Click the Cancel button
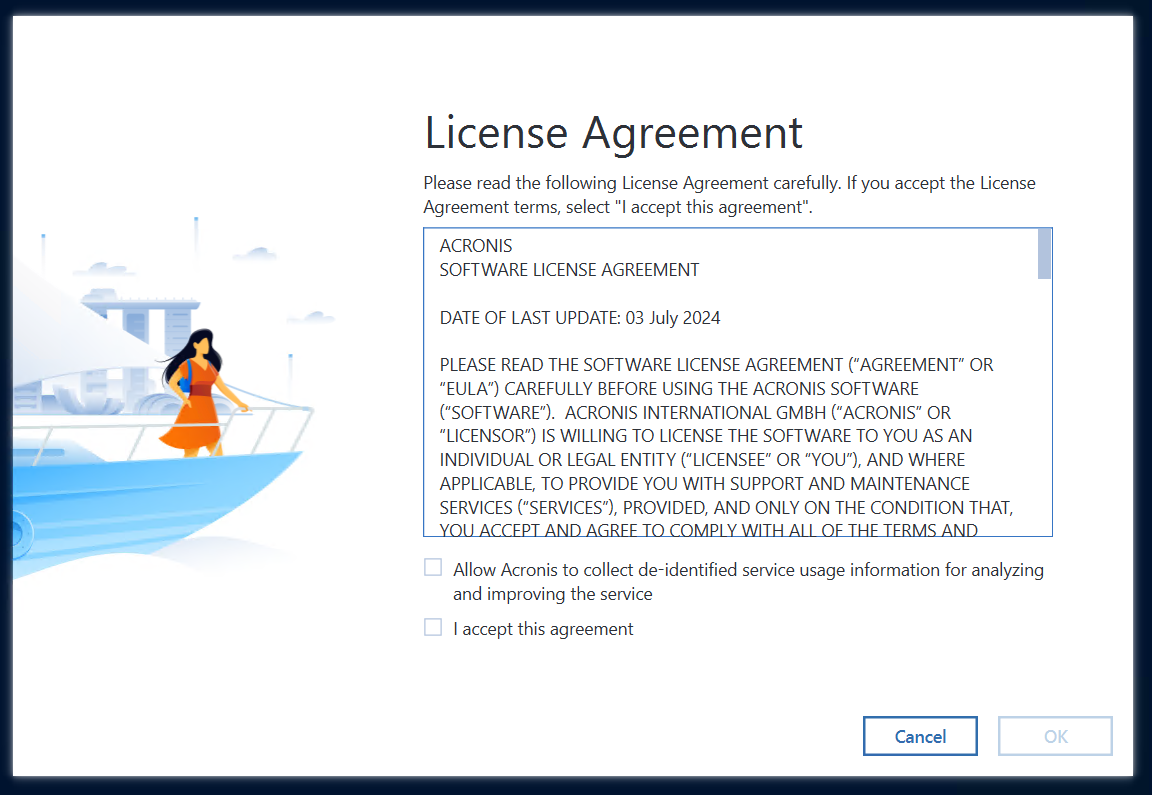Screen dimensions: 1152x795 [920, 736]
